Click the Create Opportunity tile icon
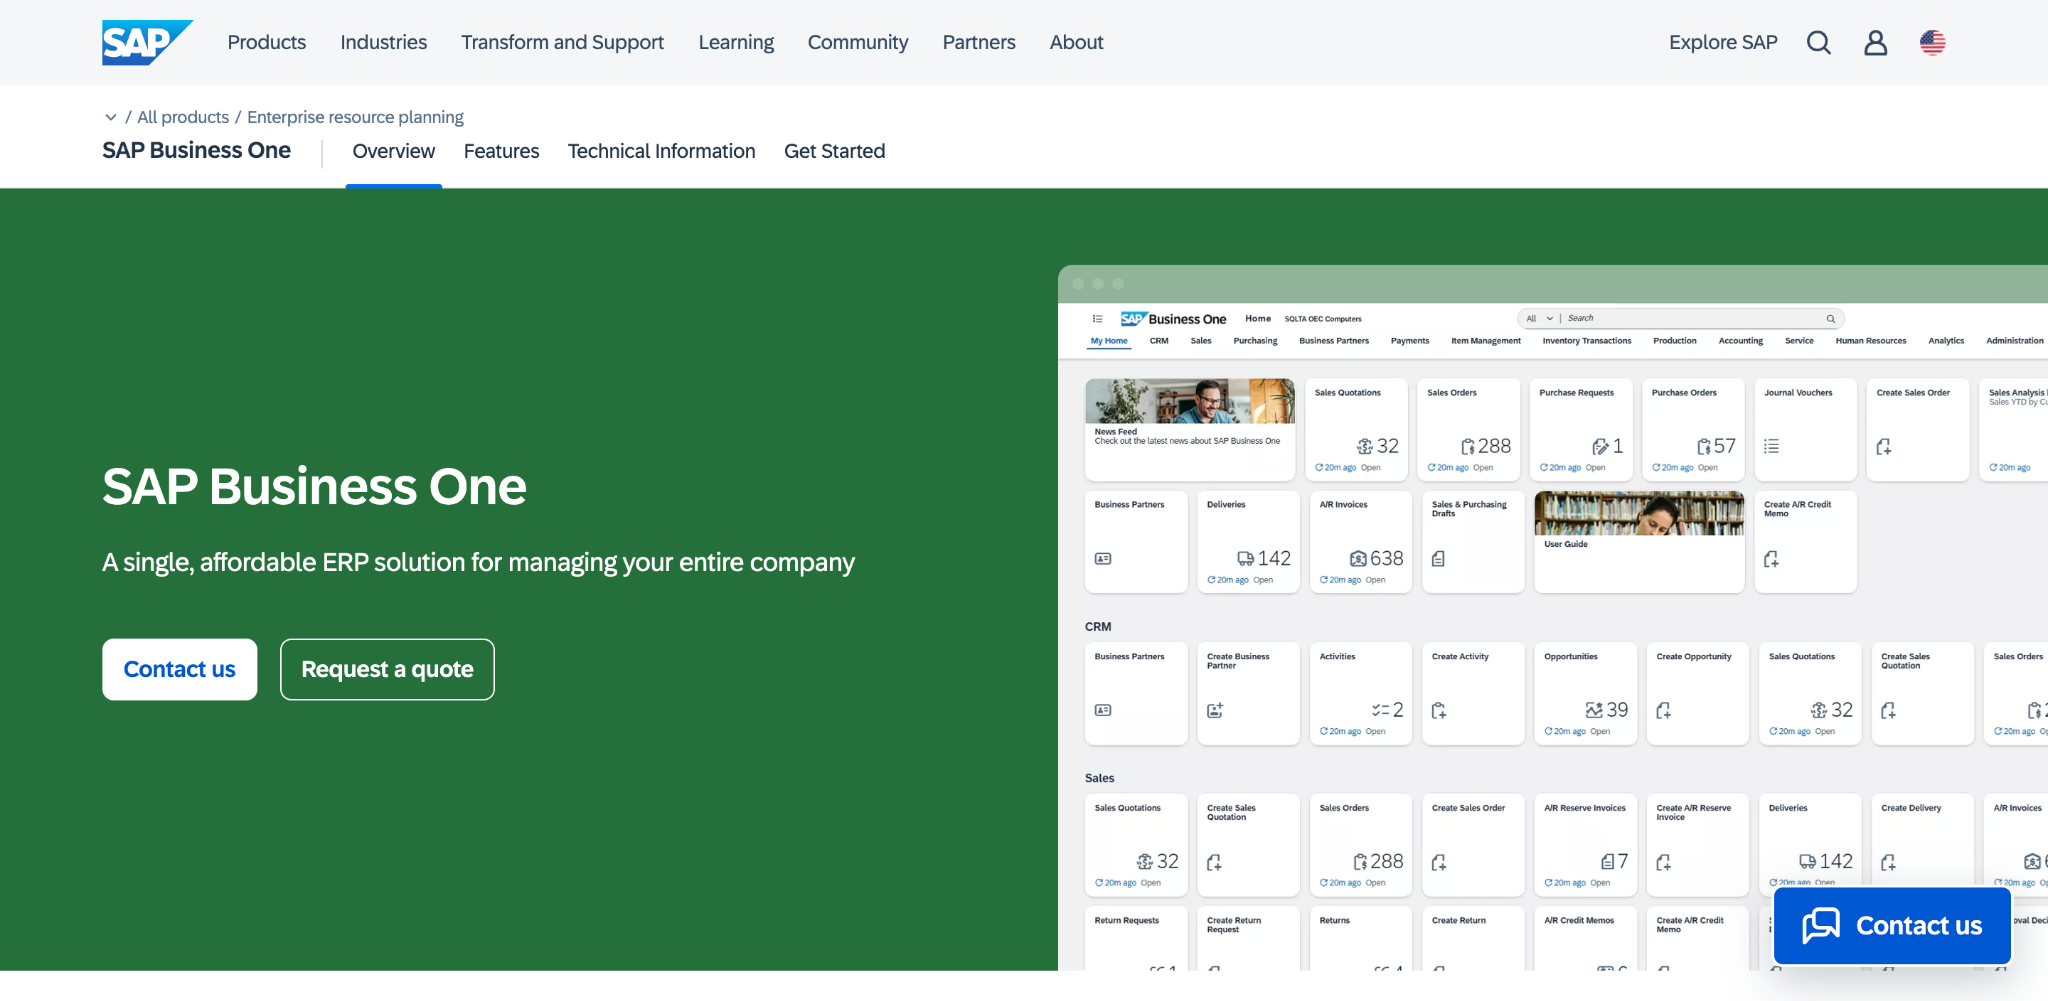This screenshot has height=1001, width=2048. (x=1664, y=710)
